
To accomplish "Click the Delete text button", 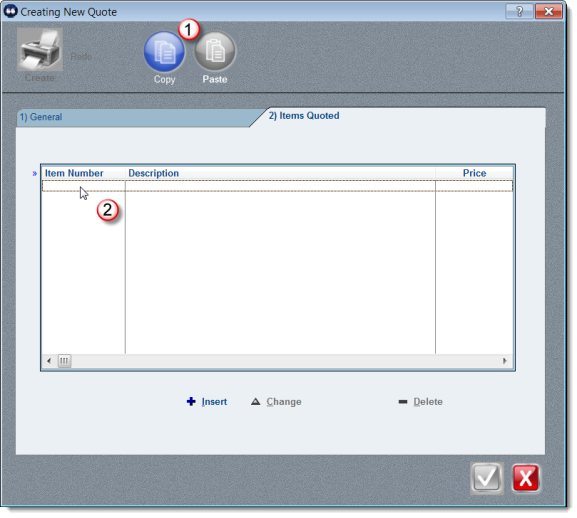I will [x=428, y=402].
